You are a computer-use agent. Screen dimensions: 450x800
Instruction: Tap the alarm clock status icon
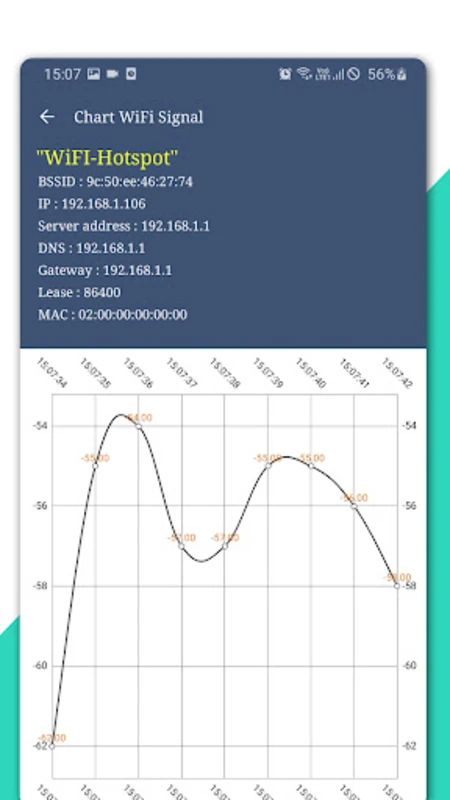click(x=285, y=74)
